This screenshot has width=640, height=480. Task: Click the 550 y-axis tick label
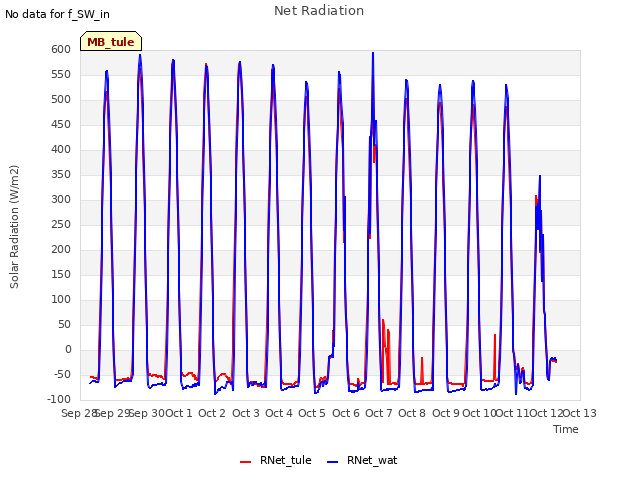click(61, 74)
